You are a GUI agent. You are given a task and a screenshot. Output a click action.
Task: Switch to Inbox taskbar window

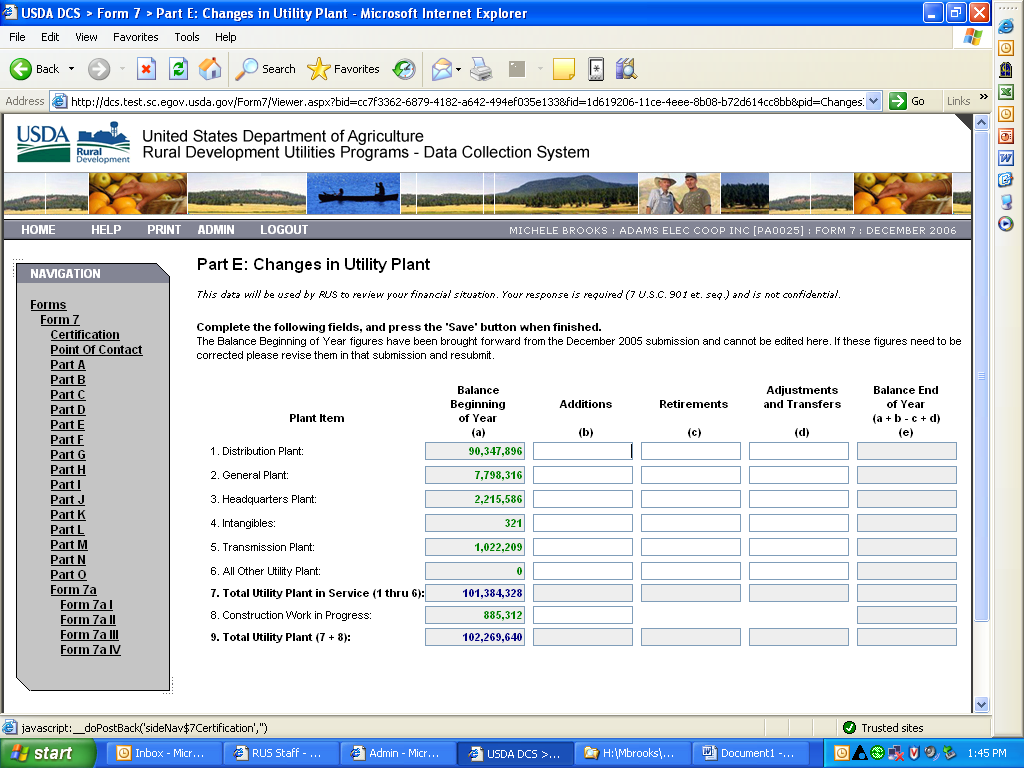[163, 753]
